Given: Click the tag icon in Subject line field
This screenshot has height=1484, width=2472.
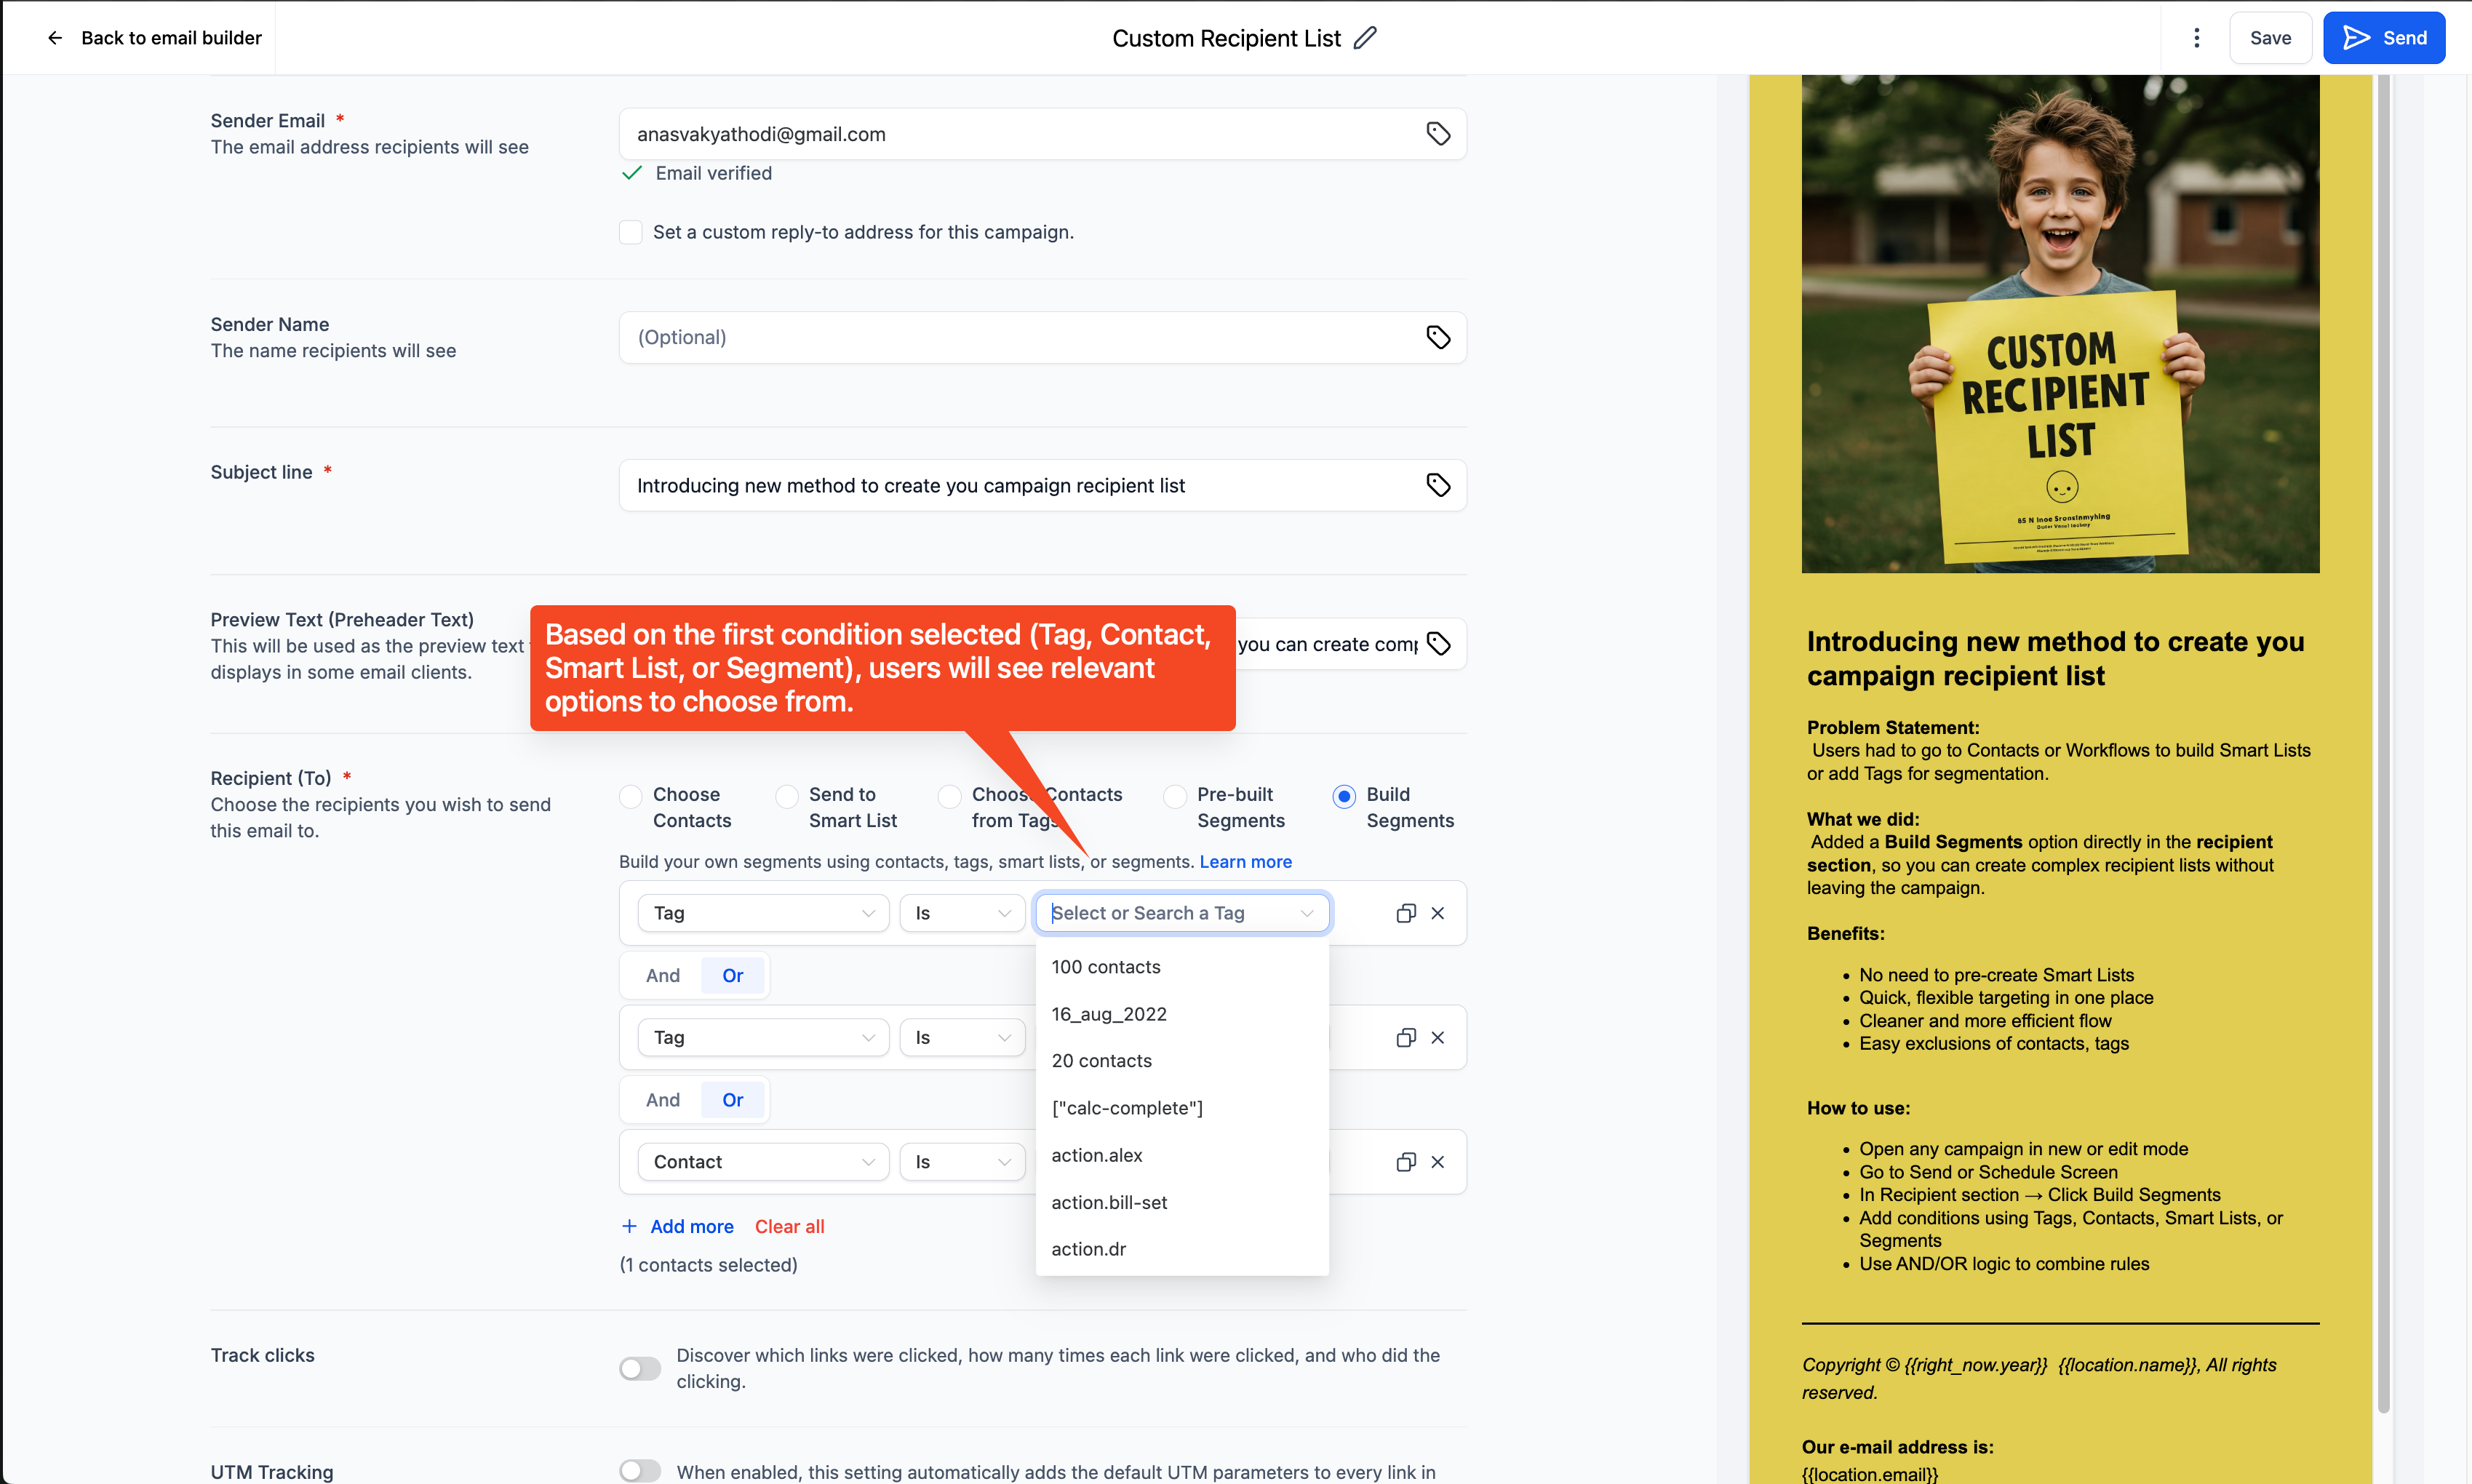Looking at the screenshot, I should pos(1438,485).
